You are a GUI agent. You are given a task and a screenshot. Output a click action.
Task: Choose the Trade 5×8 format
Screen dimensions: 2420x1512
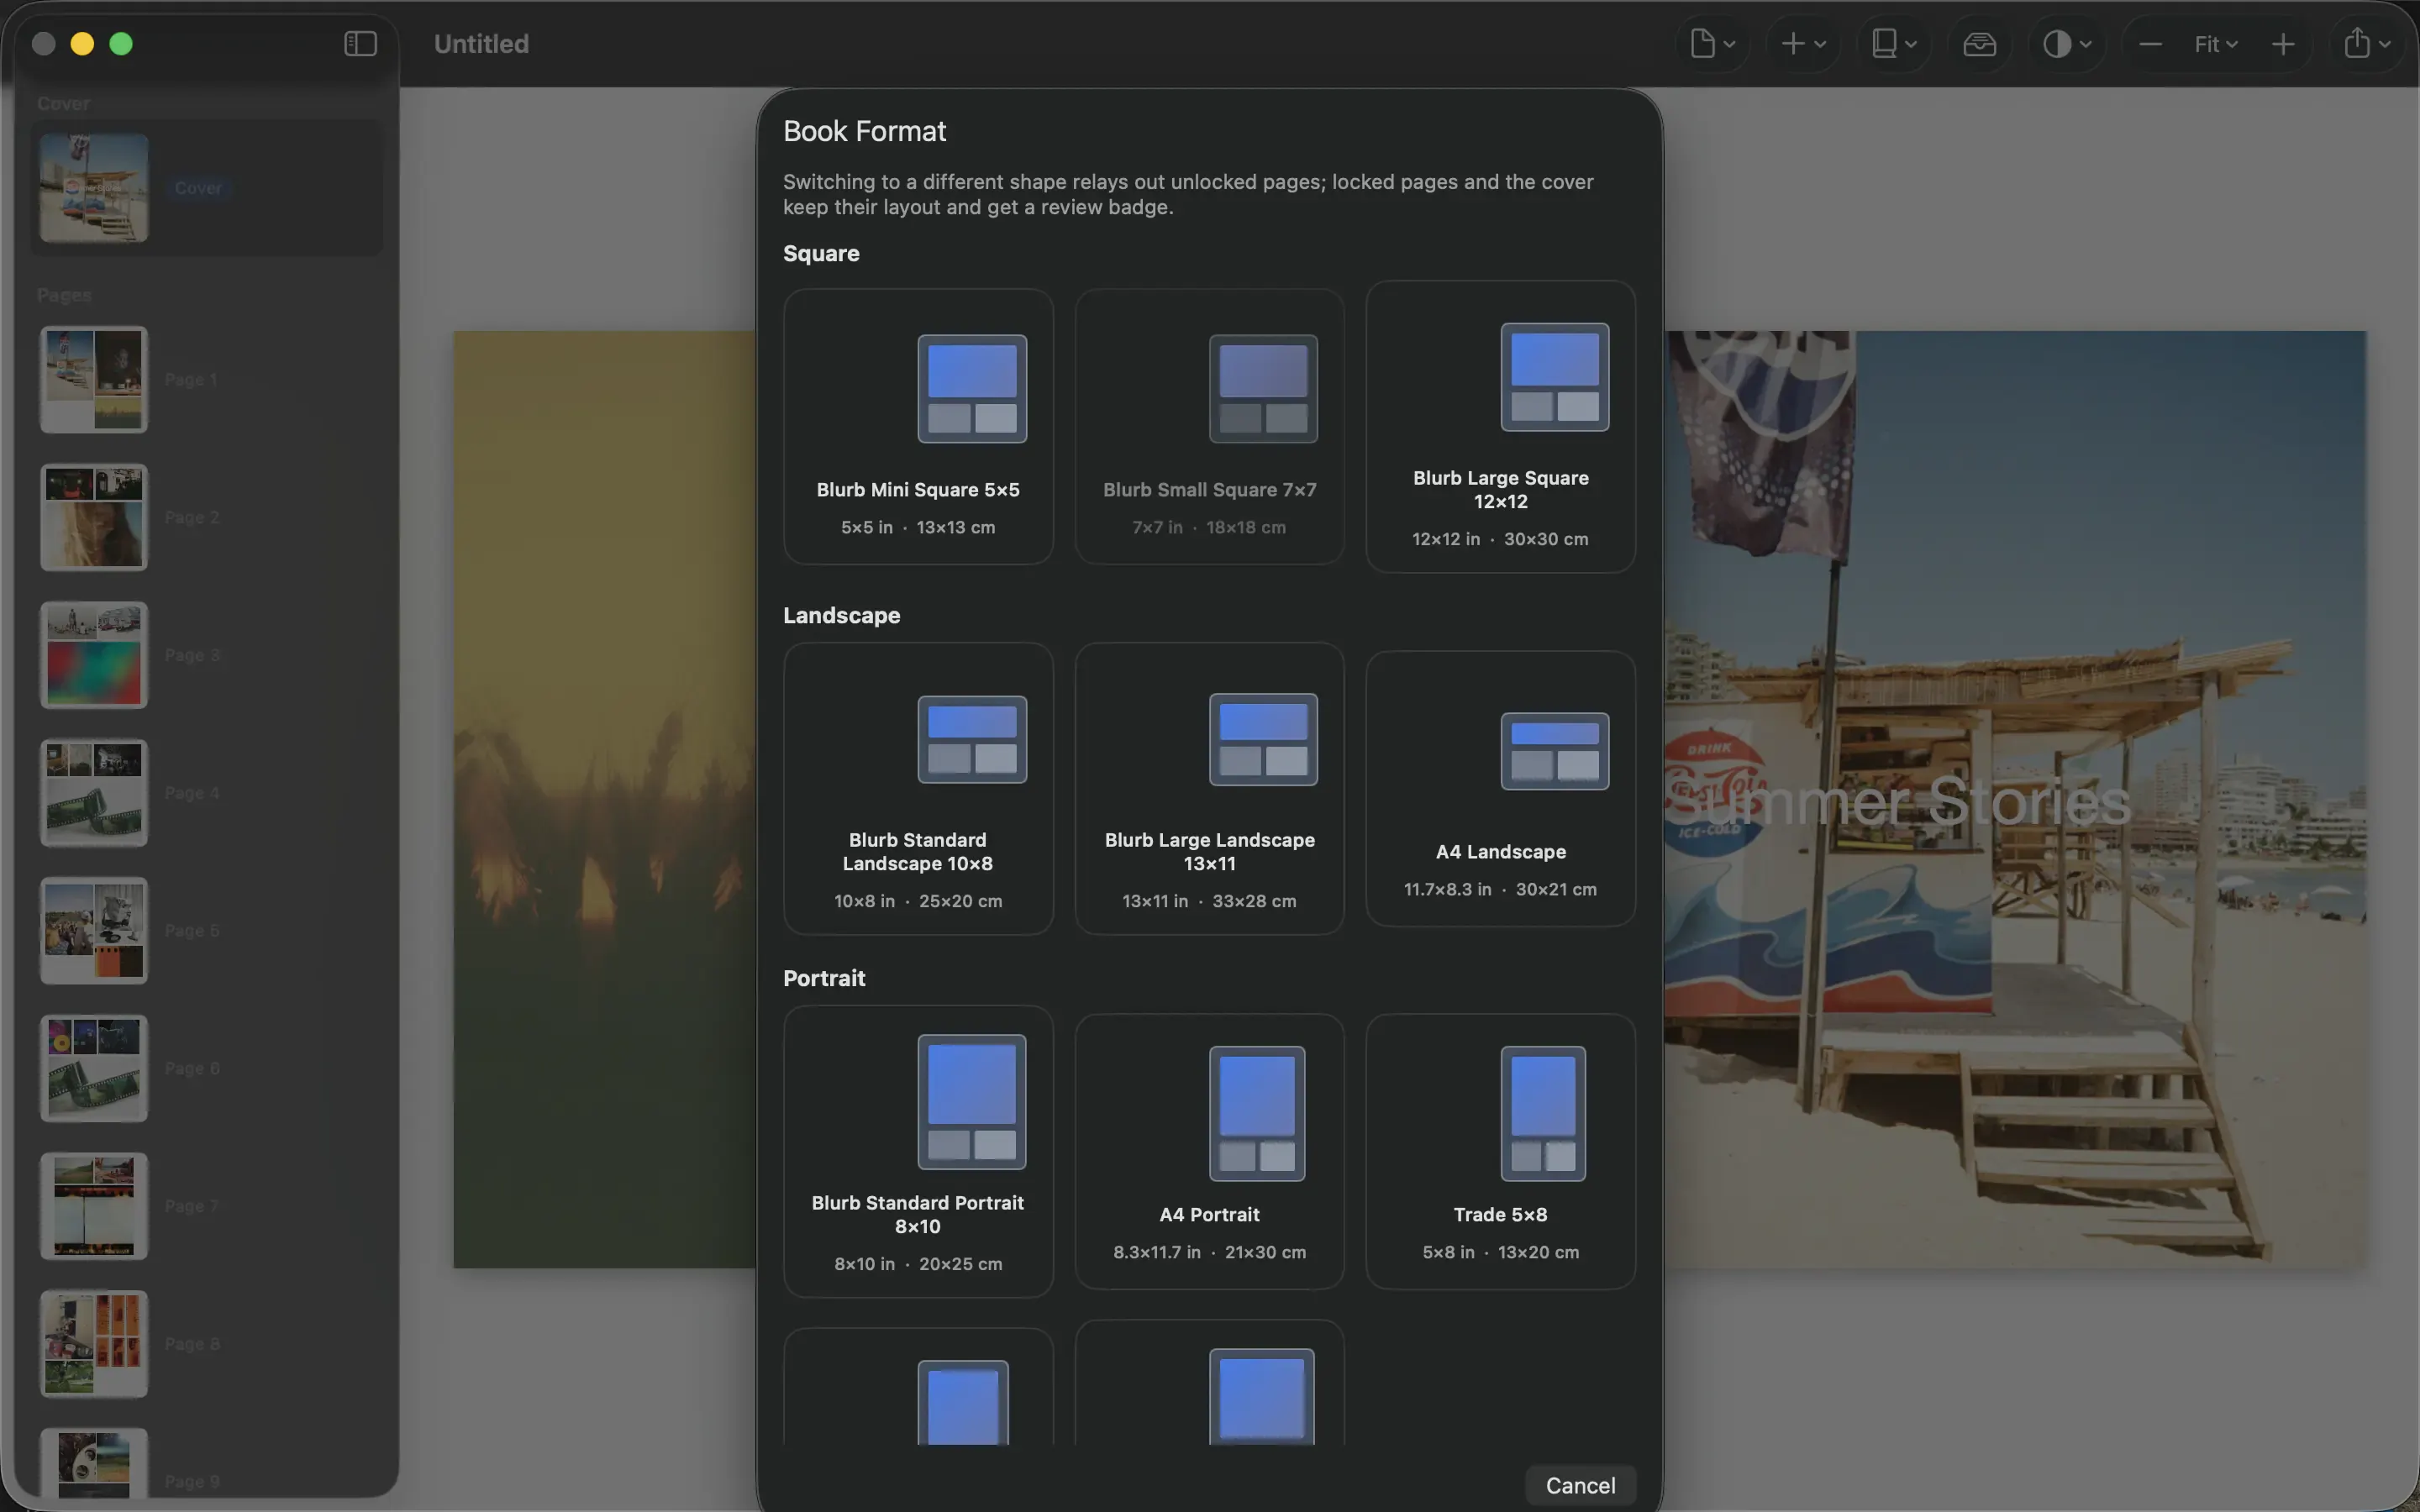pos(1500,1152)
